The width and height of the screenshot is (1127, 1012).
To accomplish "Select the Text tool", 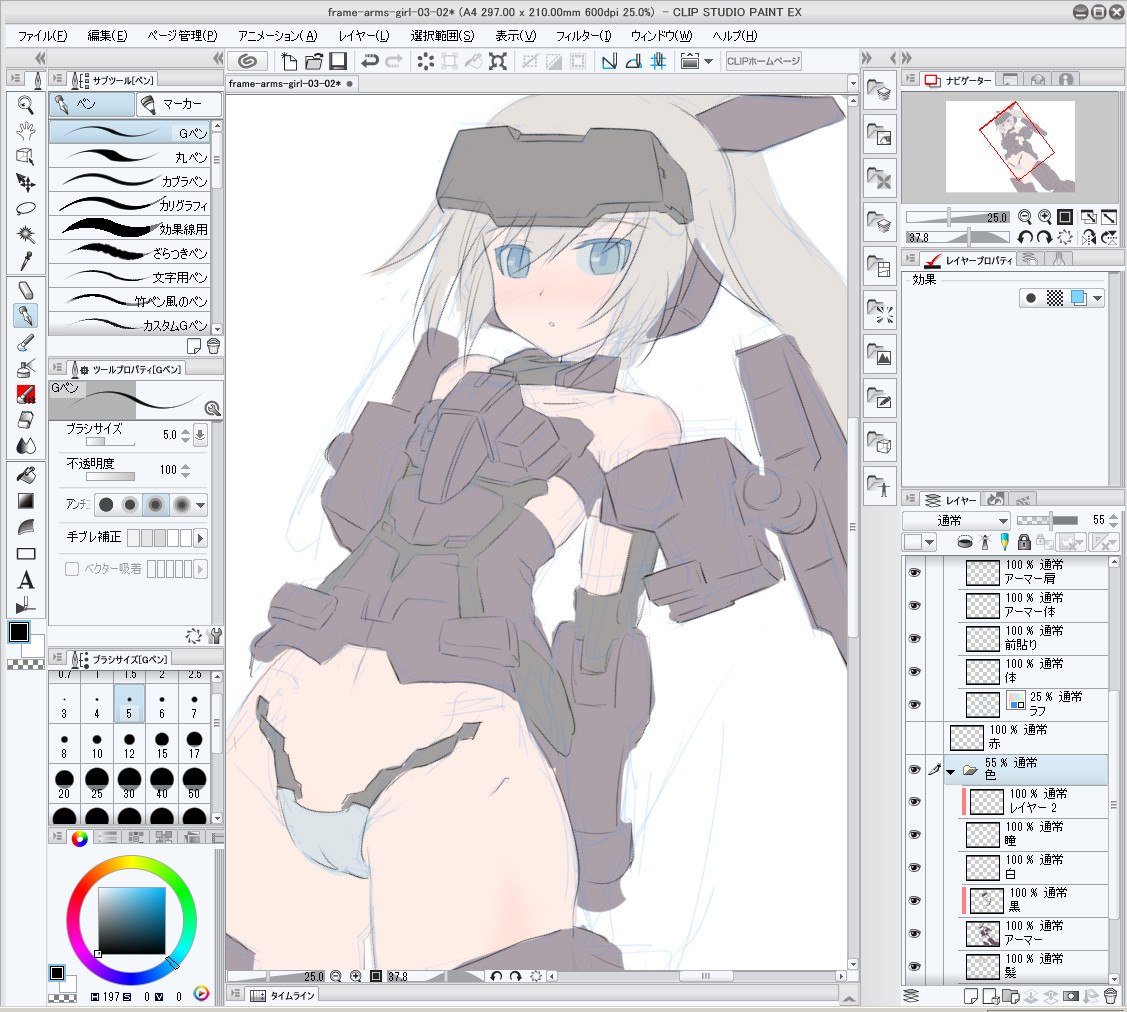I will pos(26,579).
